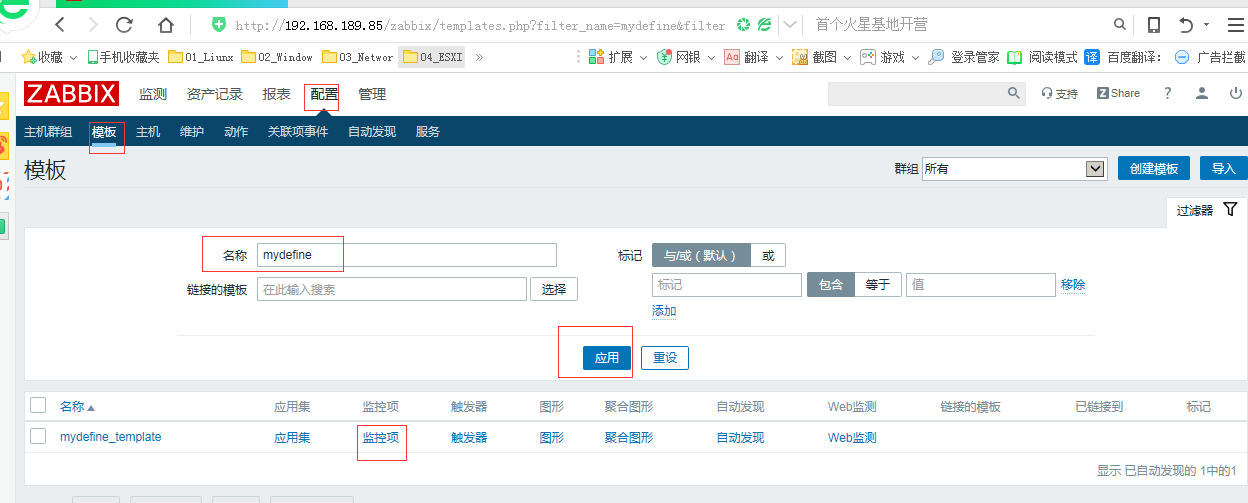Image resolution: width=1248 pixels, height=503 pixels.
Task: Click the 移除 tag link
Action: (1073, 285)
